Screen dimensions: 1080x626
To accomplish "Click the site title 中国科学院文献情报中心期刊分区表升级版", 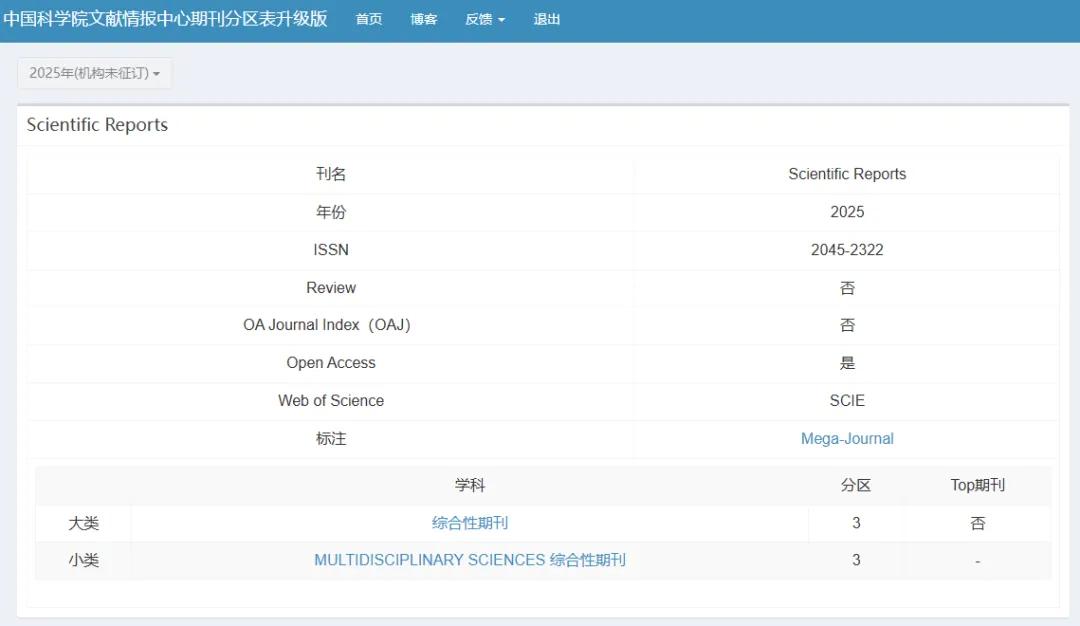I will pyautogui.click(x=165, y=19).
